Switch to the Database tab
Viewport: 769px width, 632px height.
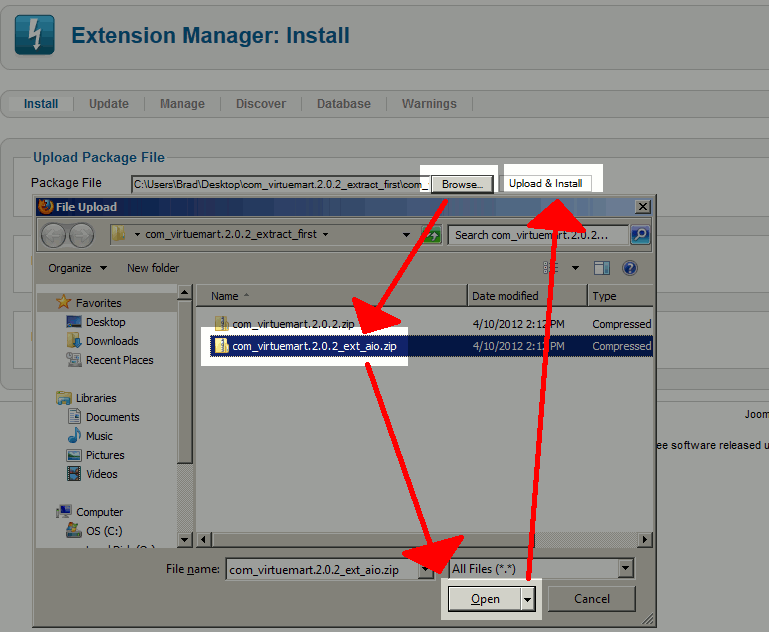tap(344, 104)
